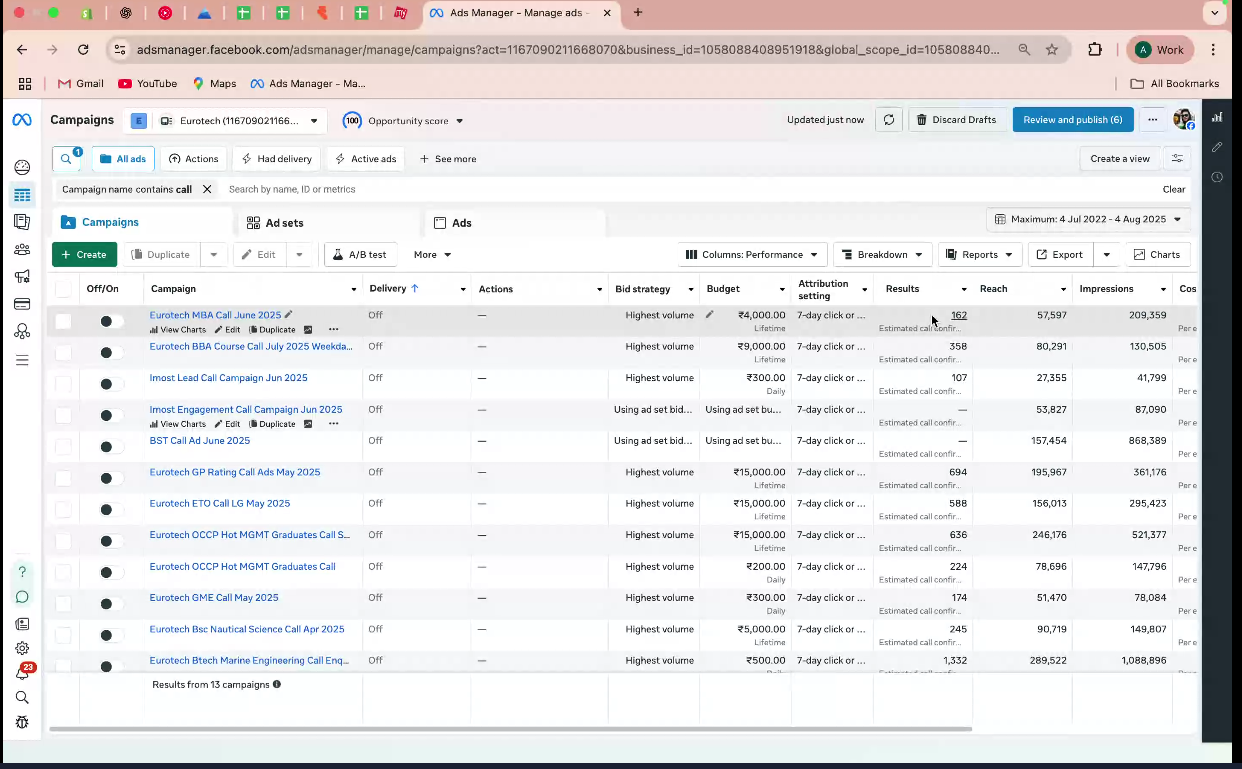Click the customize view sliders icon
This screenshot has width=1242, height=769.
[1177, 159]
